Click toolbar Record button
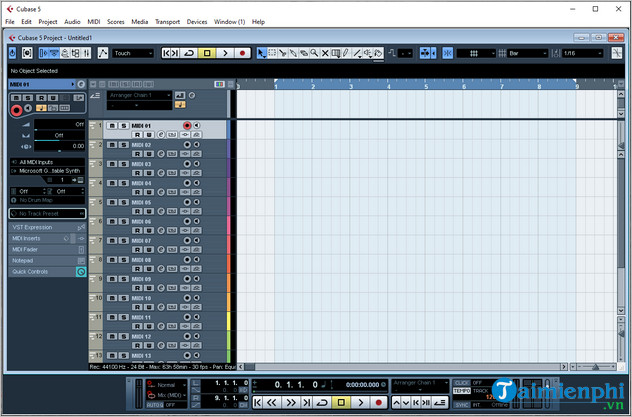Screen dimensions: 632x417 [x=243, y=53]
